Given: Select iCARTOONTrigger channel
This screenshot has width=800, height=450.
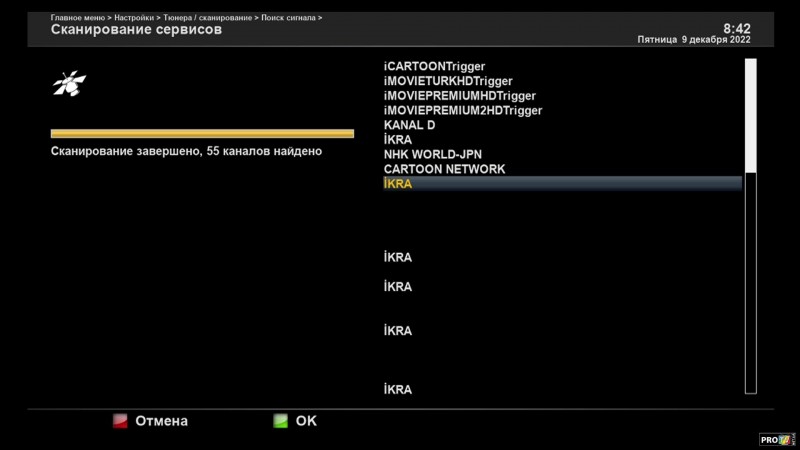Looking at the screenshot, I should (434, 66).
